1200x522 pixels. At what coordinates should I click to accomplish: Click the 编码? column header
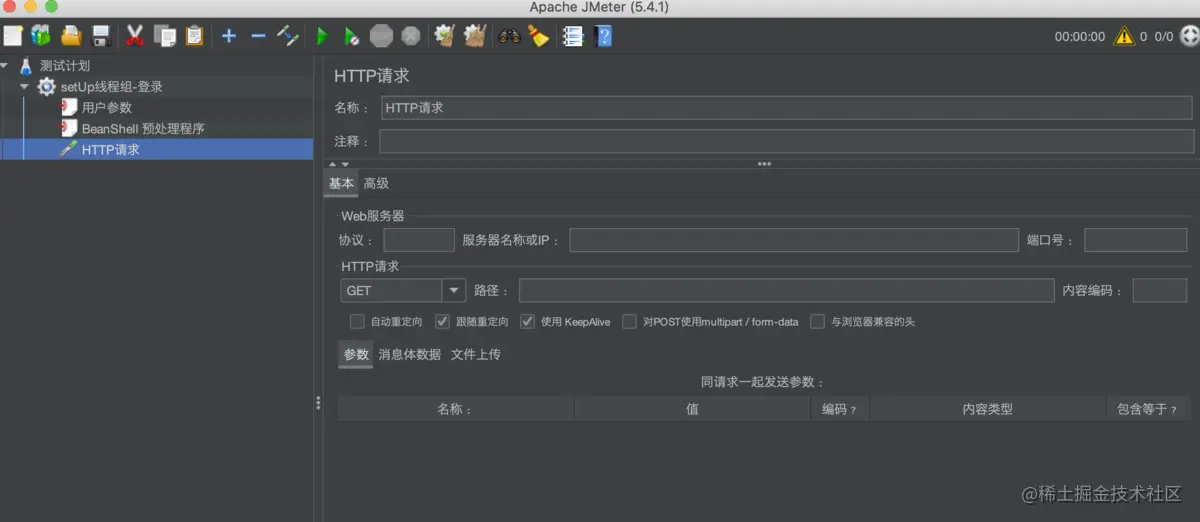(840, 409)
